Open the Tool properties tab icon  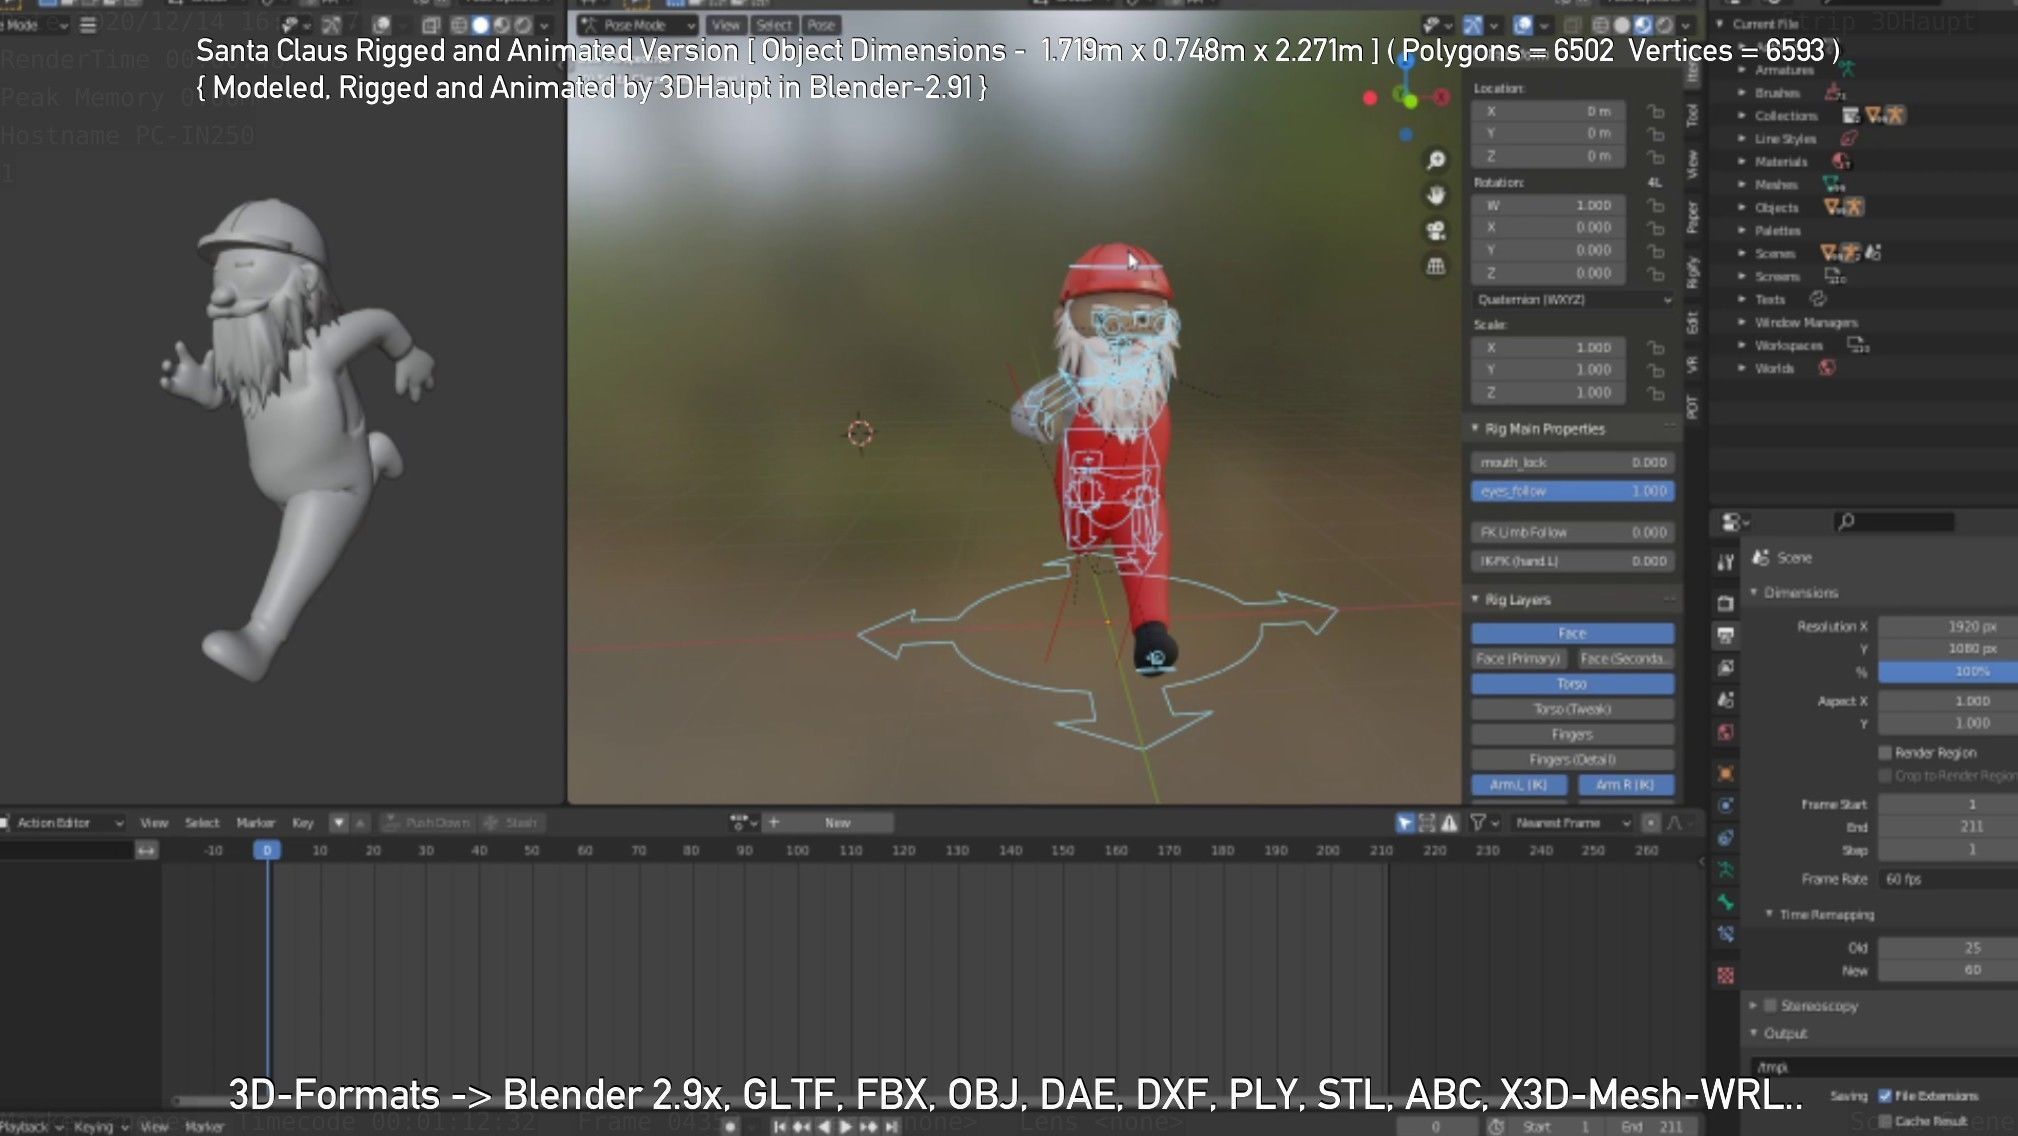1726,562
